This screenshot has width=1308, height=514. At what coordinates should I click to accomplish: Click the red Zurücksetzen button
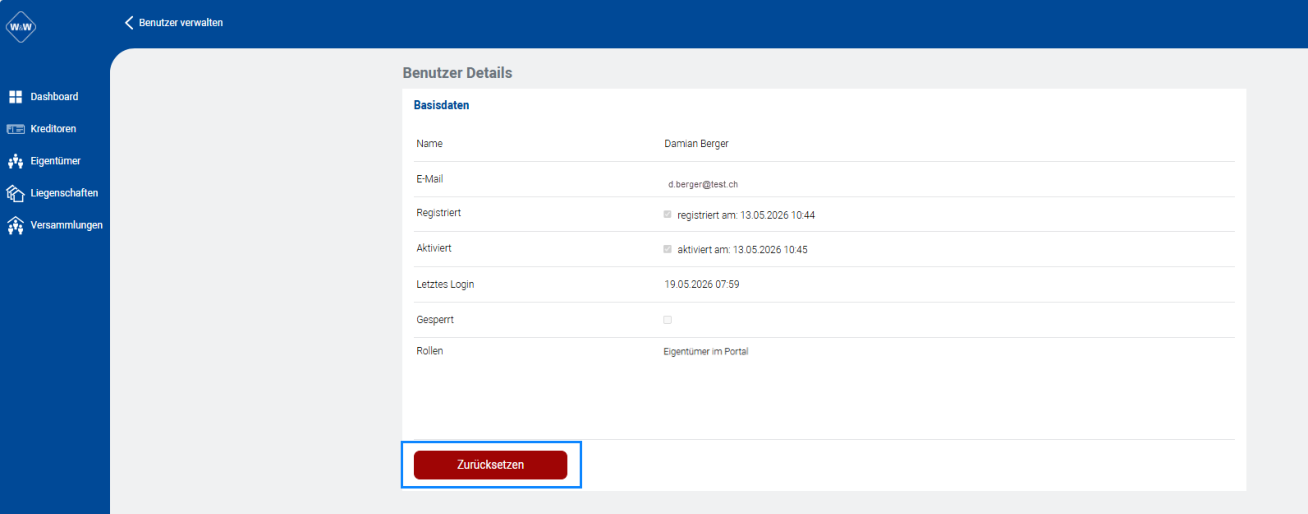coord(490,465)
